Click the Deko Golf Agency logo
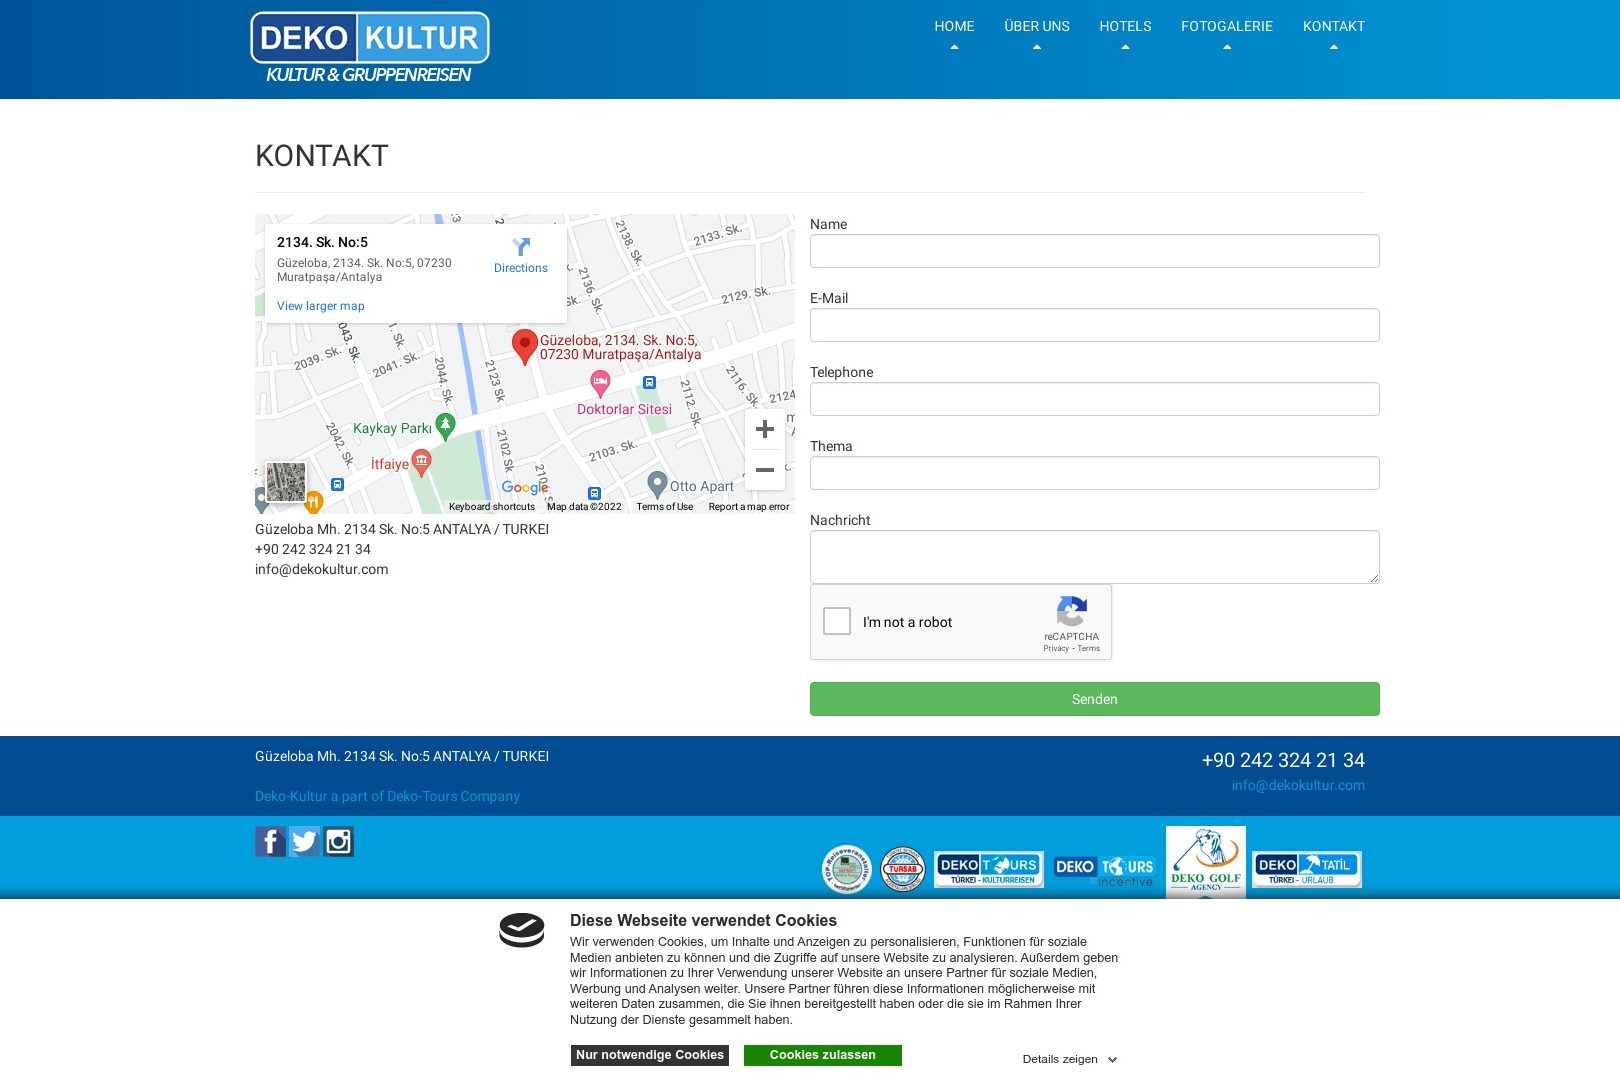1620x1080 pixels. 1205,862
